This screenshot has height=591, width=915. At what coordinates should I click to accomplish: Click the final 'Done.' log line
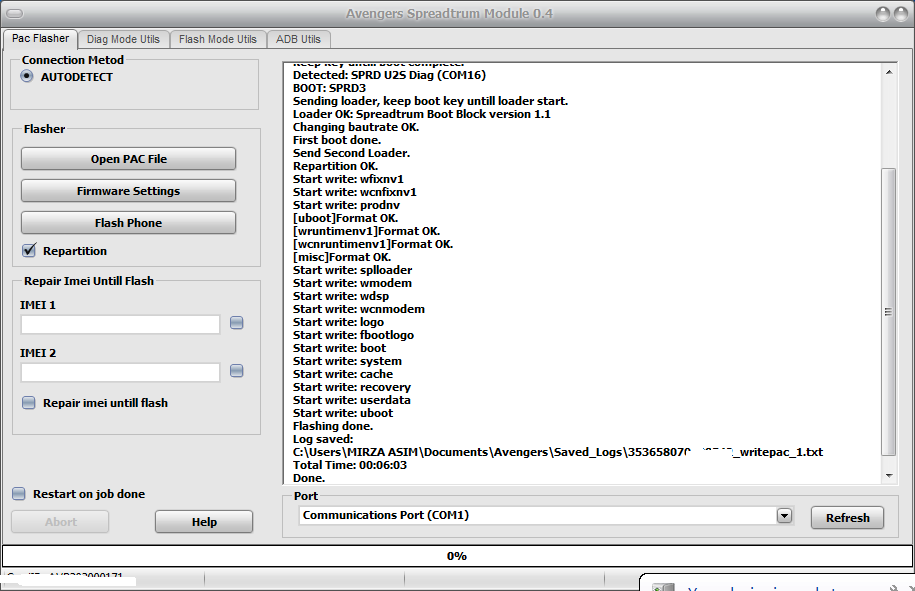tap(309, 478)
